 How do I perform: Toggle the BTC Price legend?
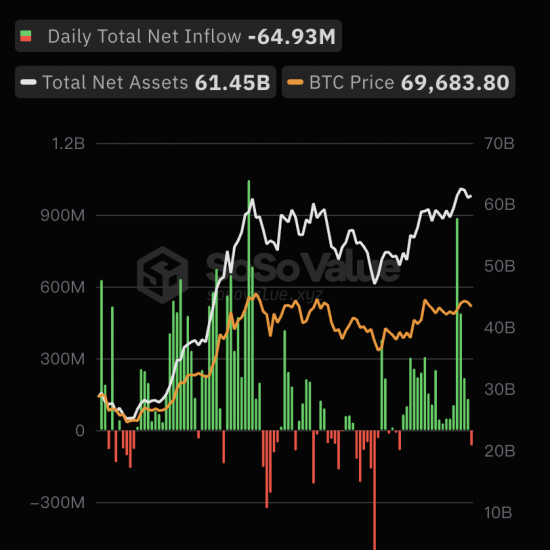398,82
